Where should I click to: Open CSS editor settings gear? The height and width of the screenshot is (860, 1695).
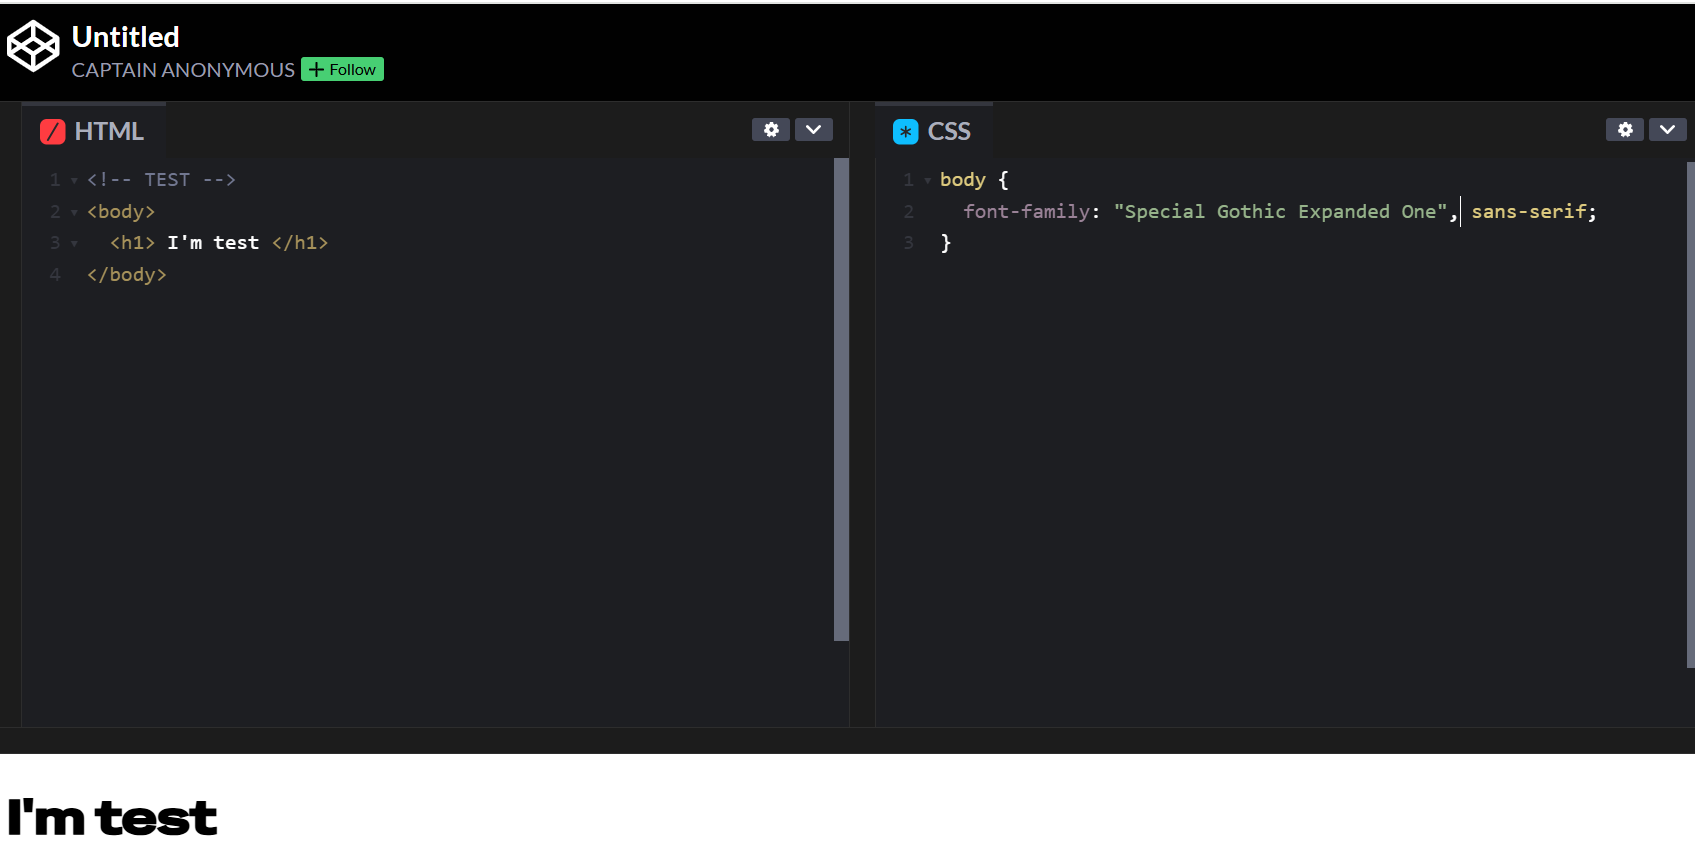[1625, 130]
